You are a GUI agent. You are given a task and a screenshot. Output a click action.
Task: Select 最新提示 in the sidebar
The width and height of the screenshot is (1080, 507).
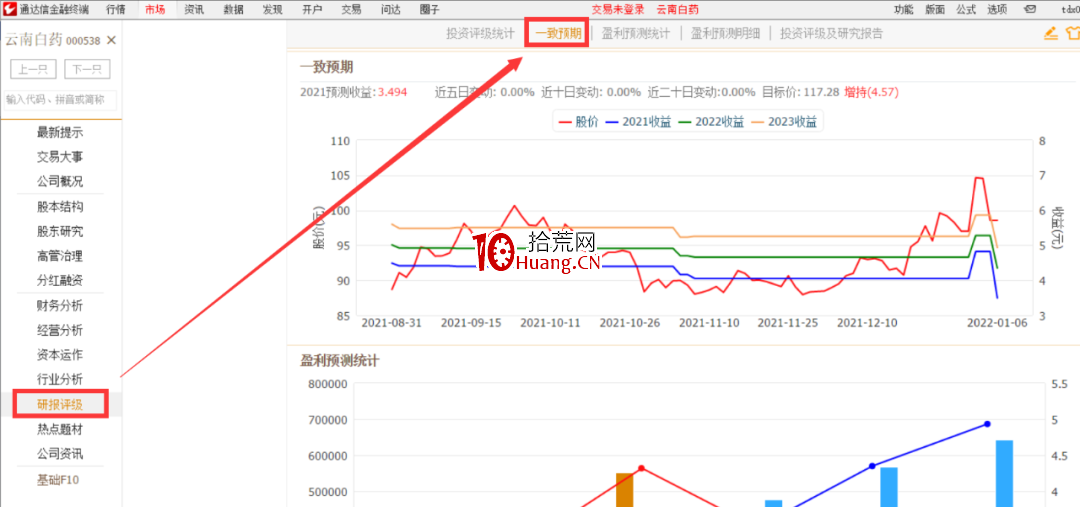coord(60,132)
